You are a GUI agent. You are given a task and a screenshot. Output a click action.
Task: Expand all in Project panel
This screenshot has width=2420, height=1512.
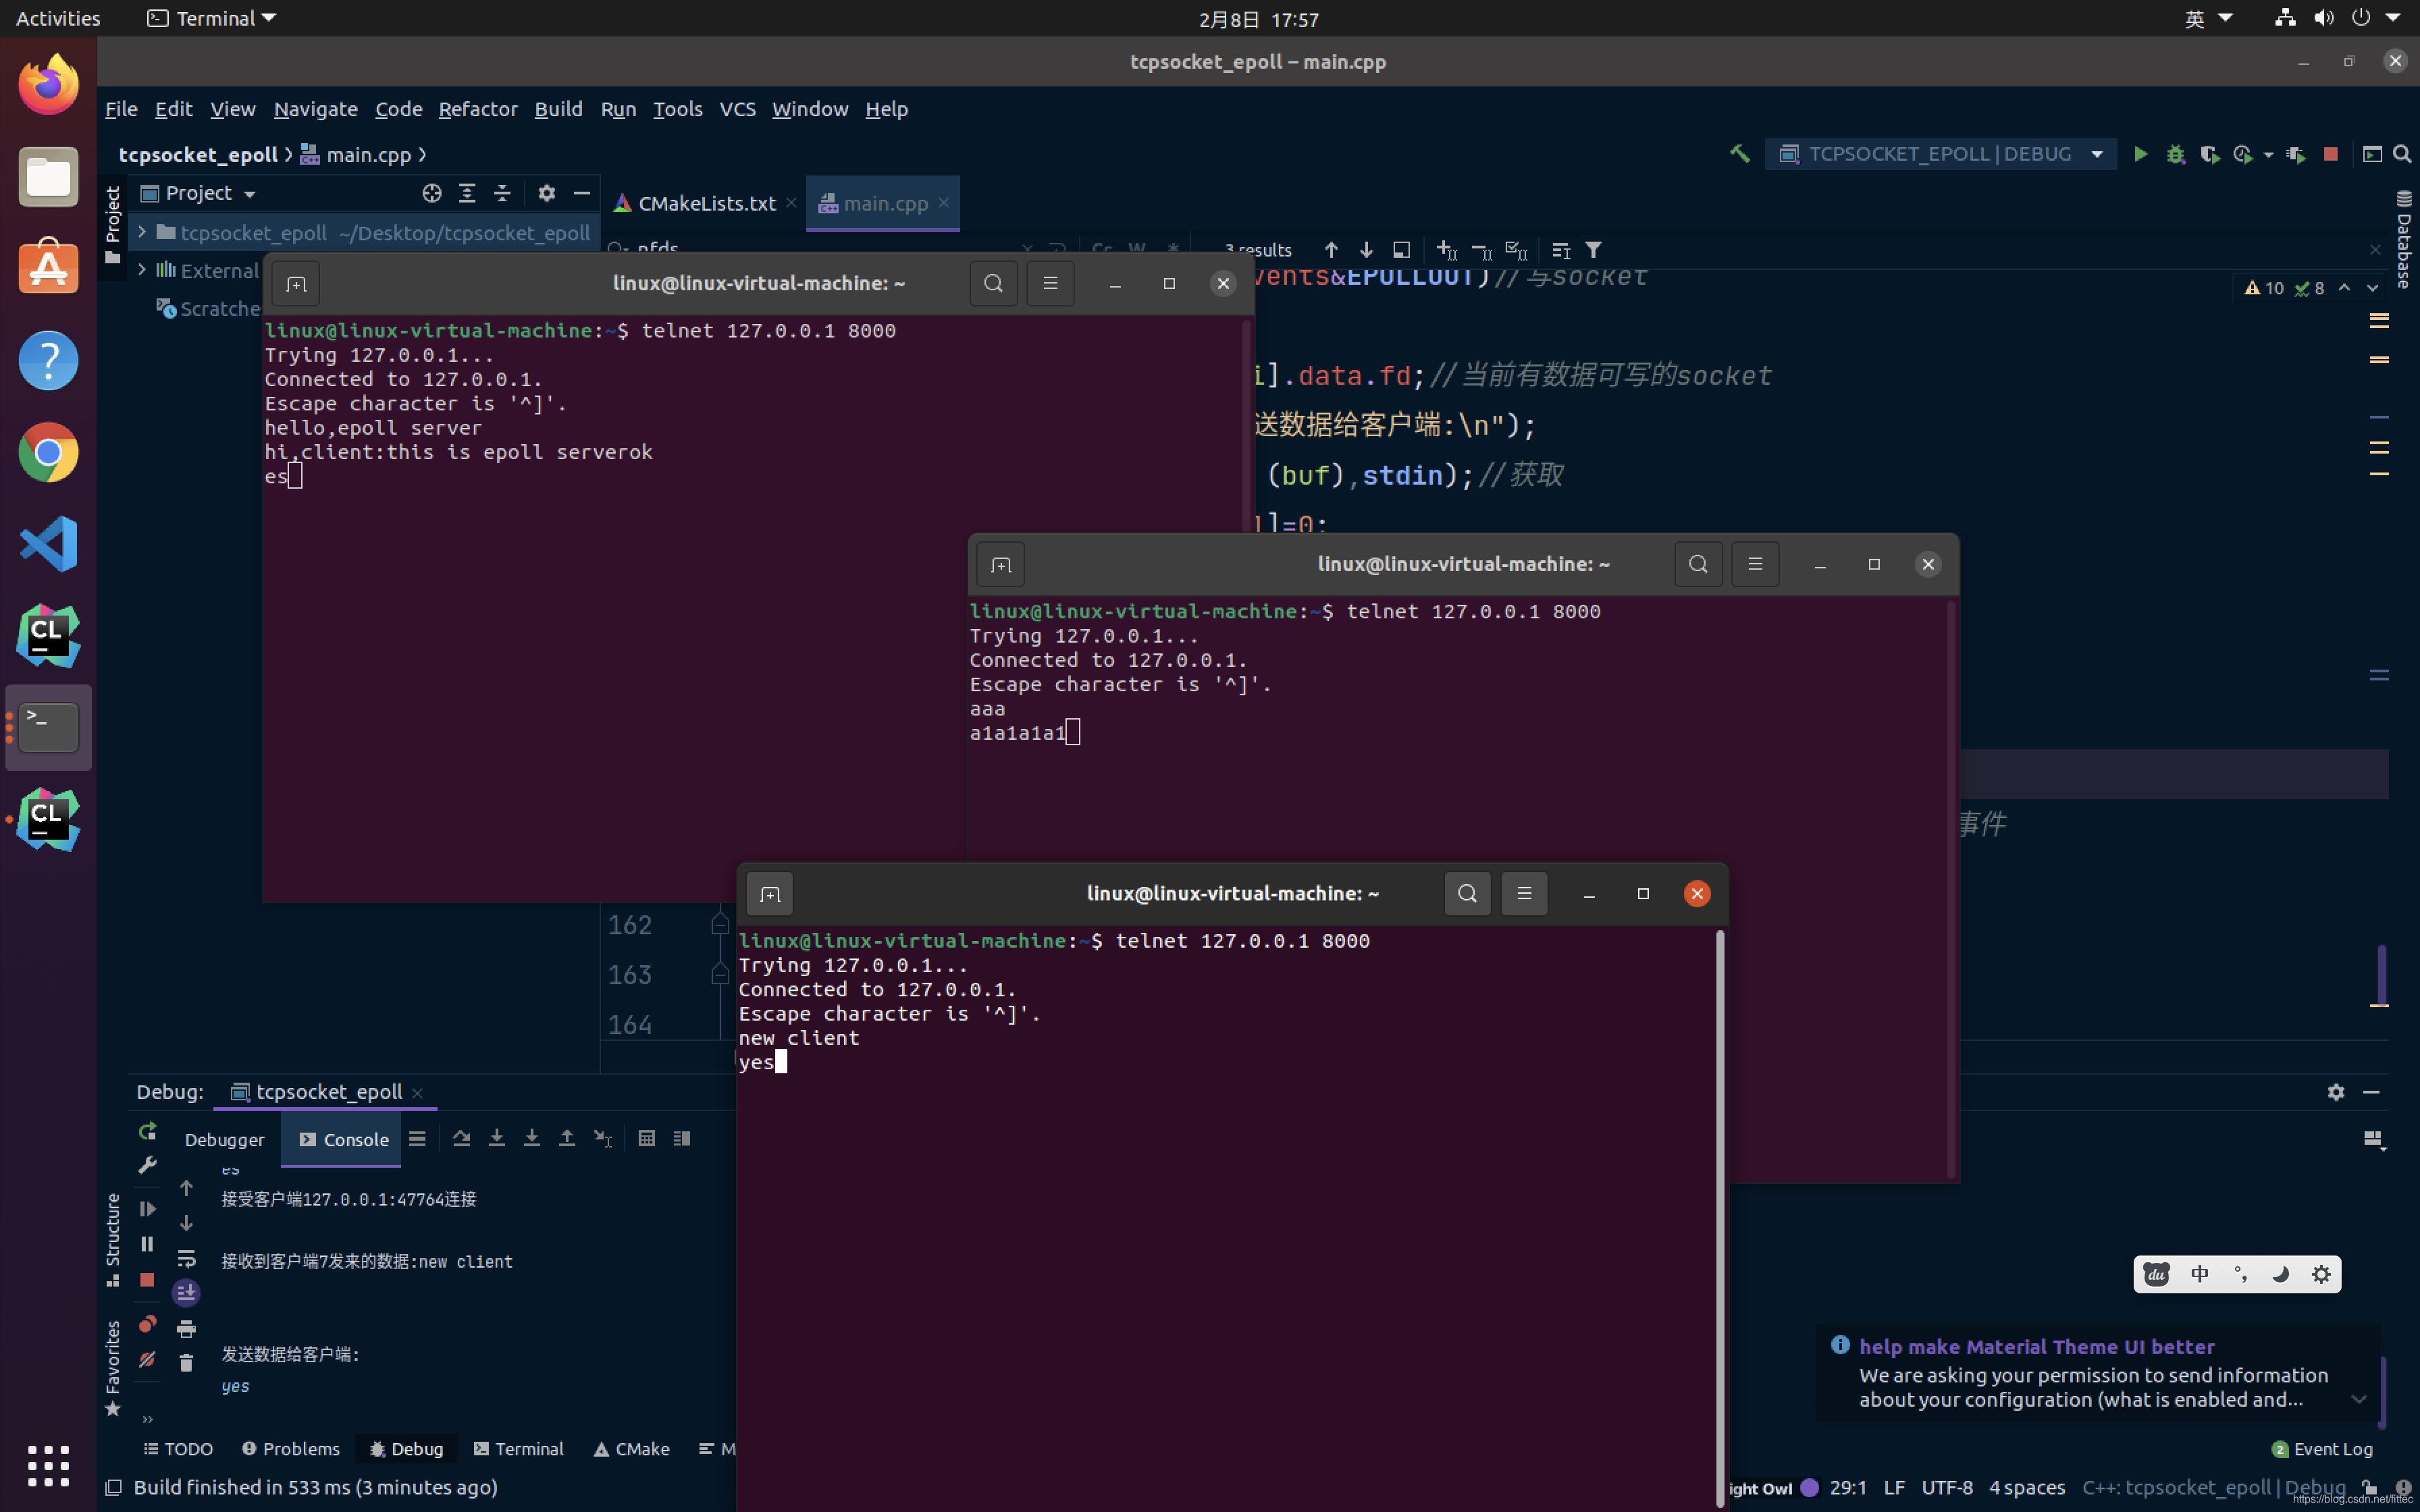click(467, 193)
